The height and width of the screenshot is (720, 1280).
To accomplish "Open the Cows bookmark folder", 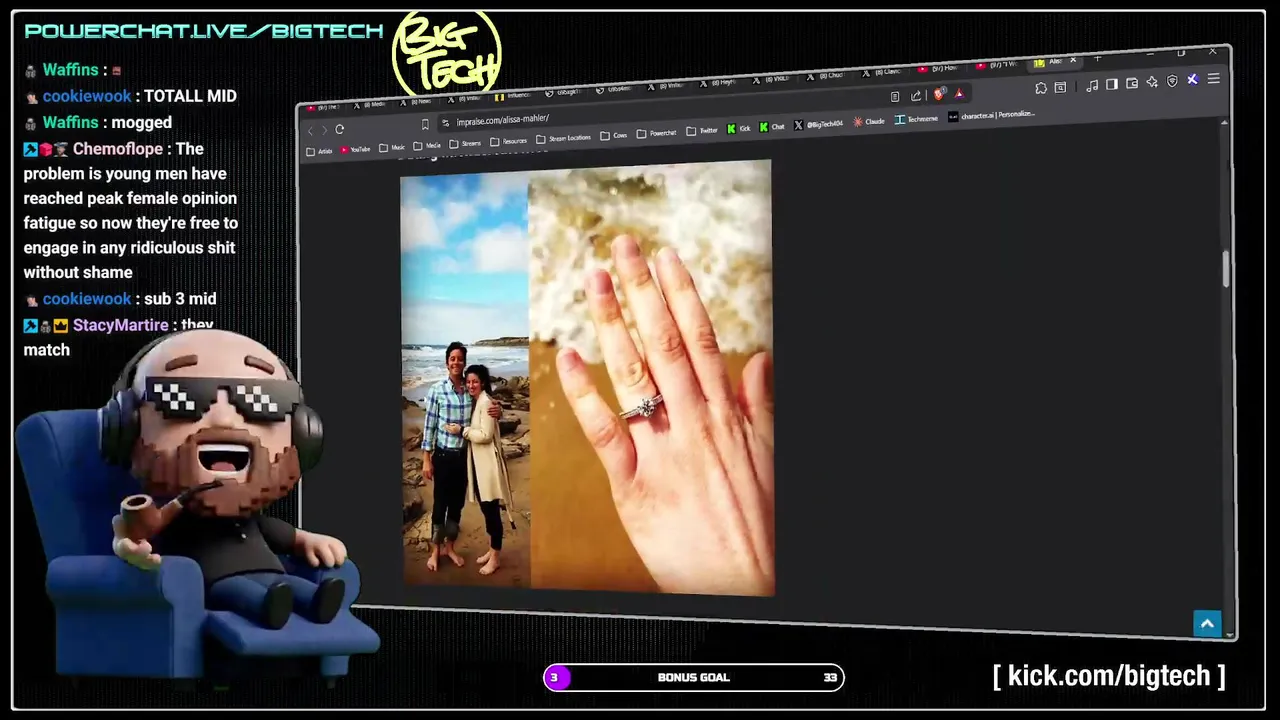I will (x=615, y=136).
